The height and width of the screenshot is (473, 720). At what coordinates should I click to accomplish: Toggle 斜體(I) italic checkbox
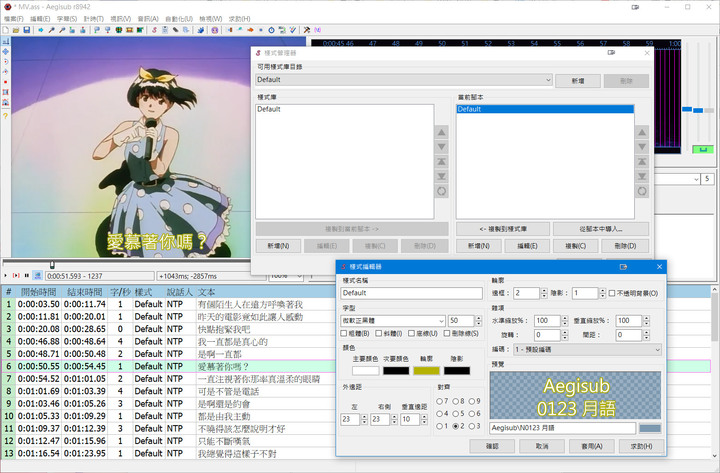pos(389,333)
